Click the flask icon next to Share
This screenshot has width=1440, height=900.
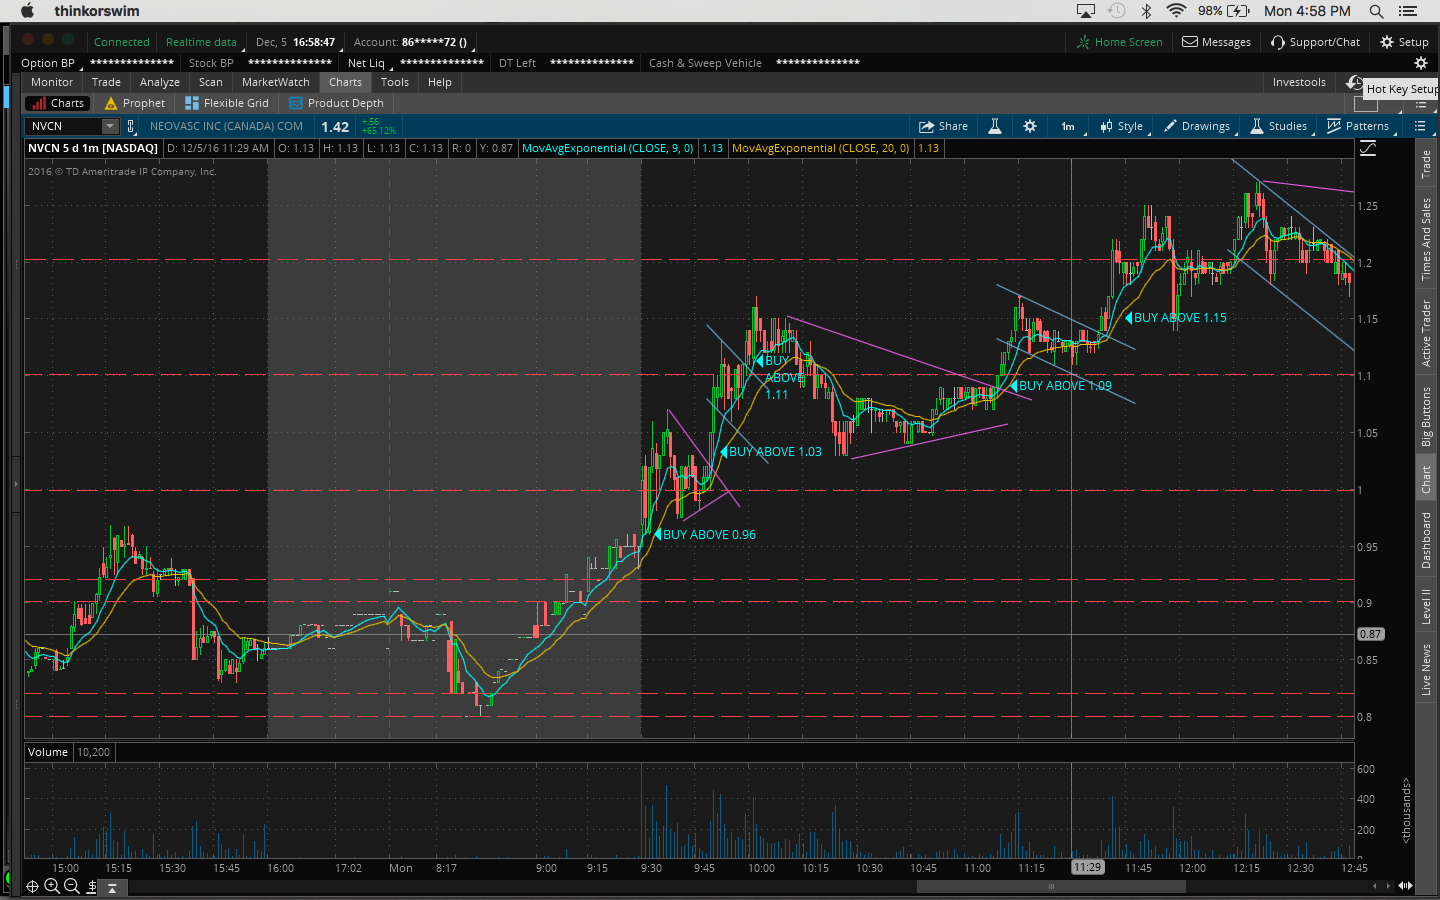click(995, 126)
